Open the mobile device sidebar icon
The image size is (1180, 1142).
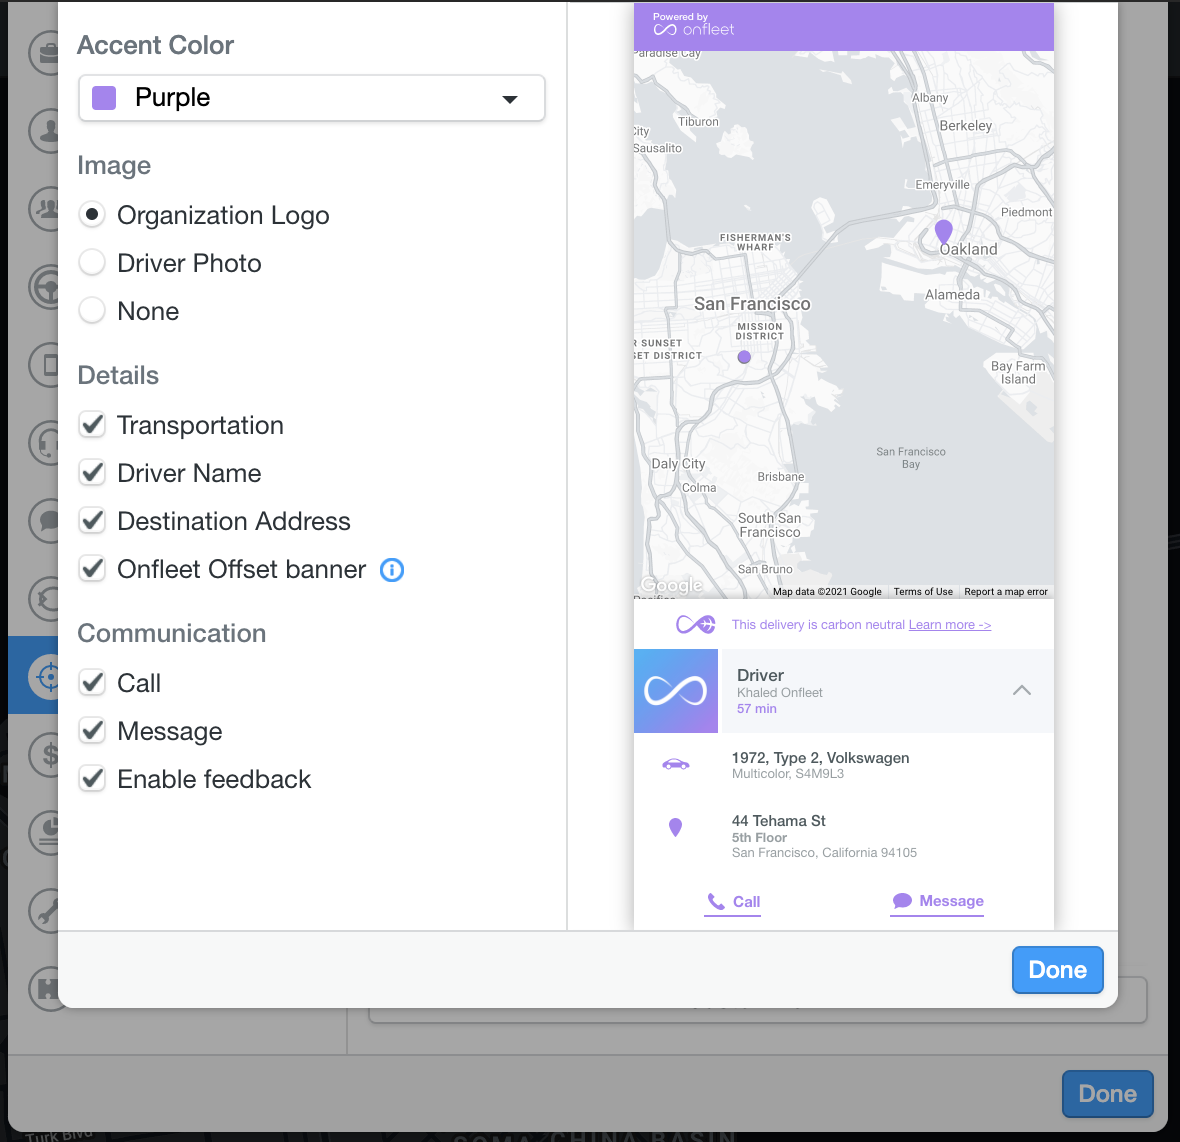(x=45, y=365)
